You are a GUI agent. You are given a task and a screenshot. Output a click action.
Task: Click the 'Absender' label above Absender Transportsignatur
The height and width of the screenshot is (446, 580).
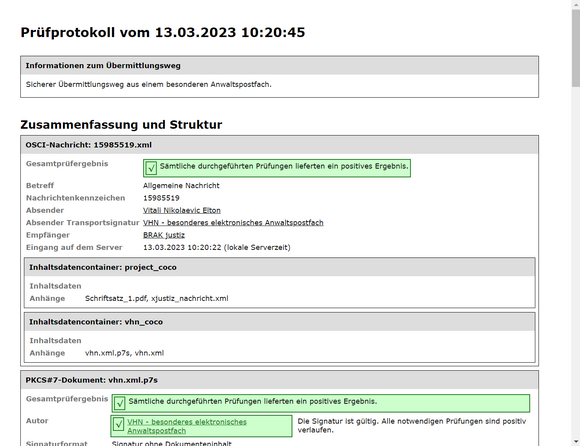coord(45,210)
